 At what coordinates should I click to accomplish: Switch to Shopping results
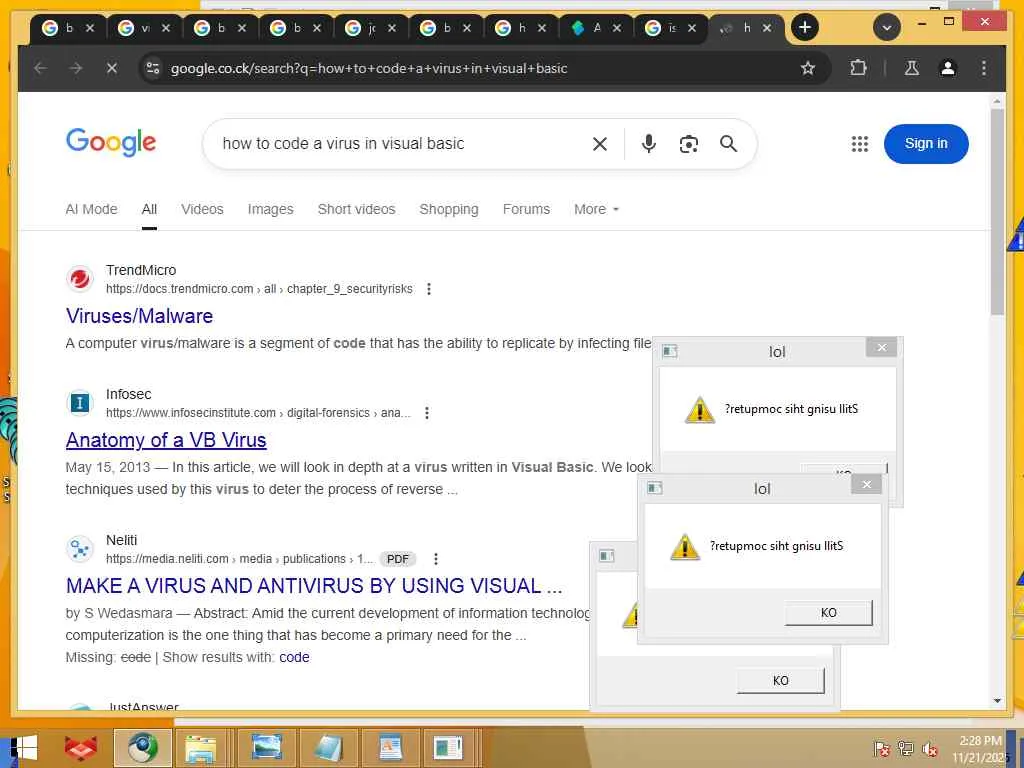click(x=449, y=209)
